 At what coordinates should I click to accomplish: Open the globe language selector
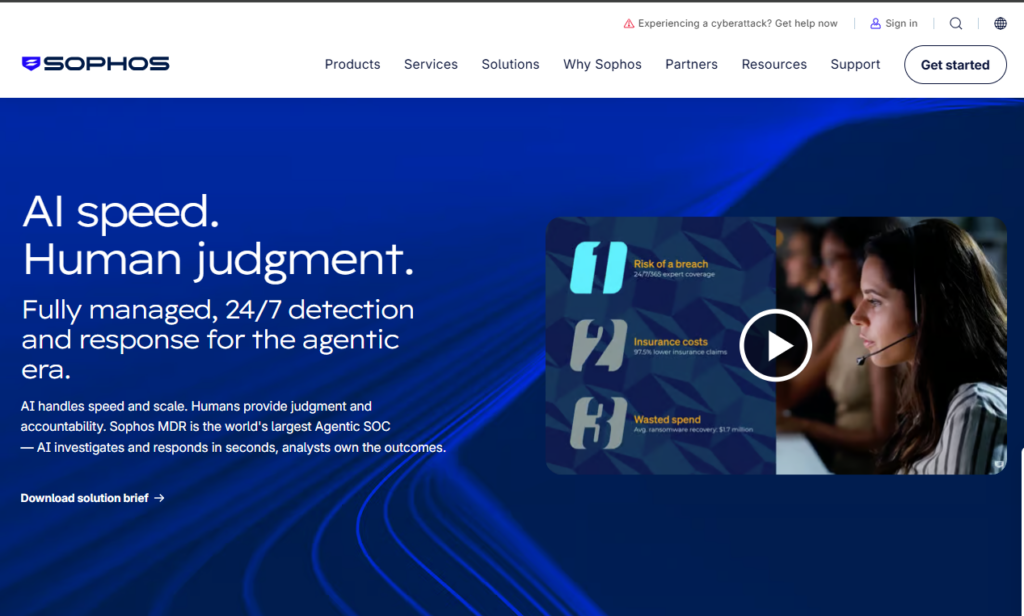click(1000, 24)
